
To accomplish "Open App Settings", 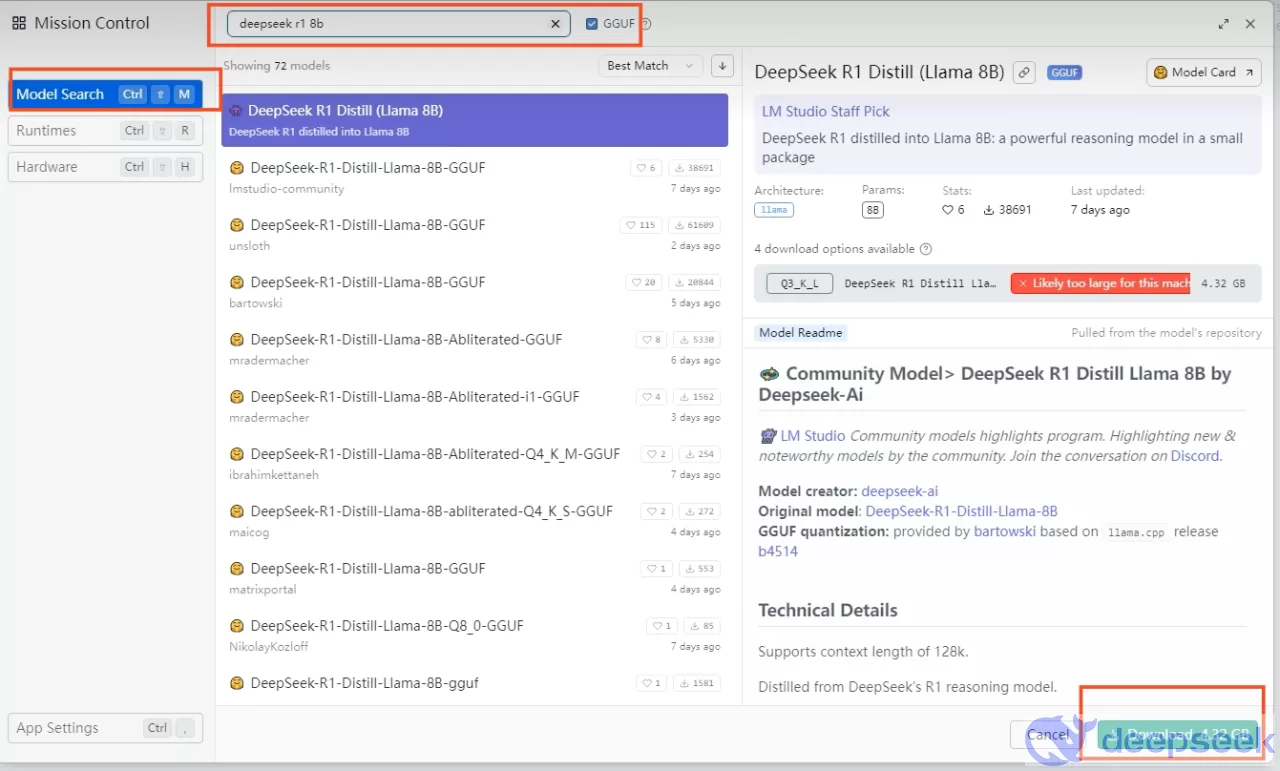I will point(105,728).
